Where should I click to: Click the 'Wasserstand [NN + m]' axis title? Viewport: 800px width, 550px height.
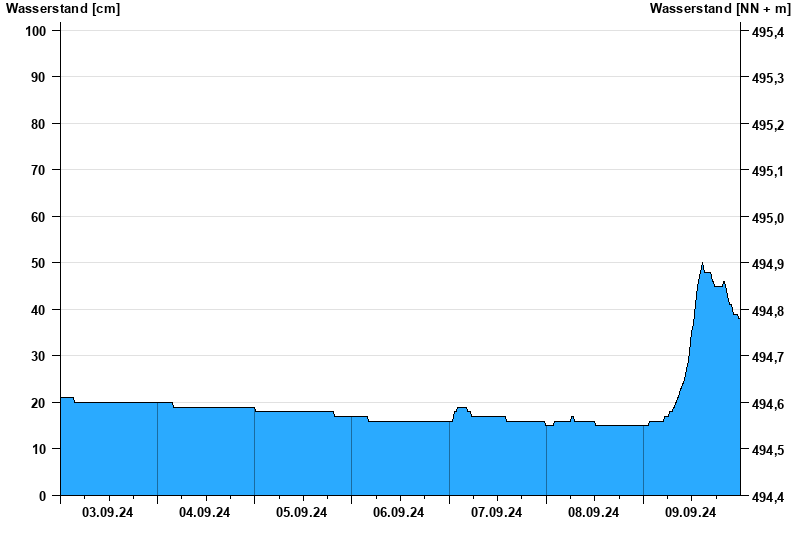coord(719,9)
